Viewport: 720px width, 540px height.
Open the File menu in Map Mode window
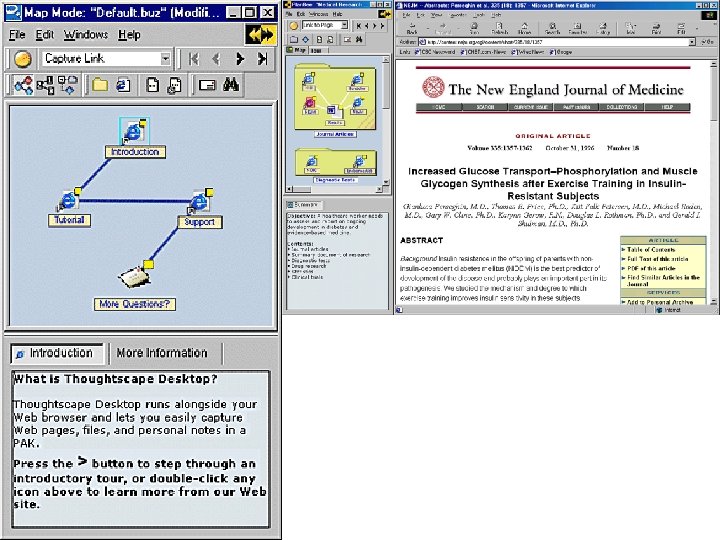point(17,34)
